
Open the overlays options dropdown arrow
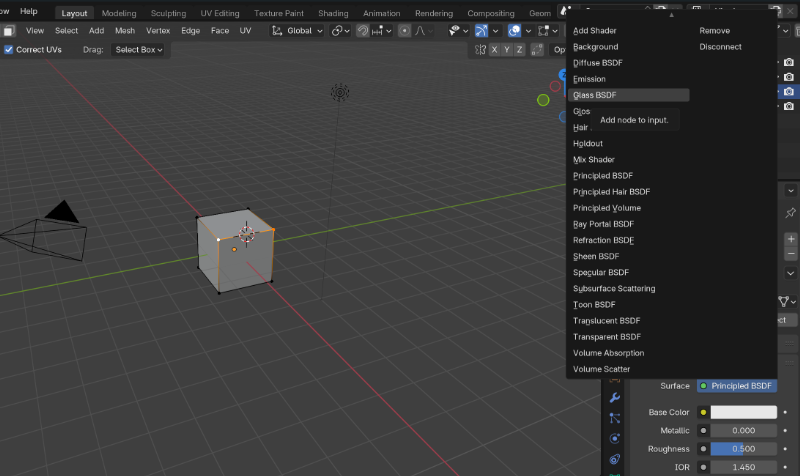528,31
